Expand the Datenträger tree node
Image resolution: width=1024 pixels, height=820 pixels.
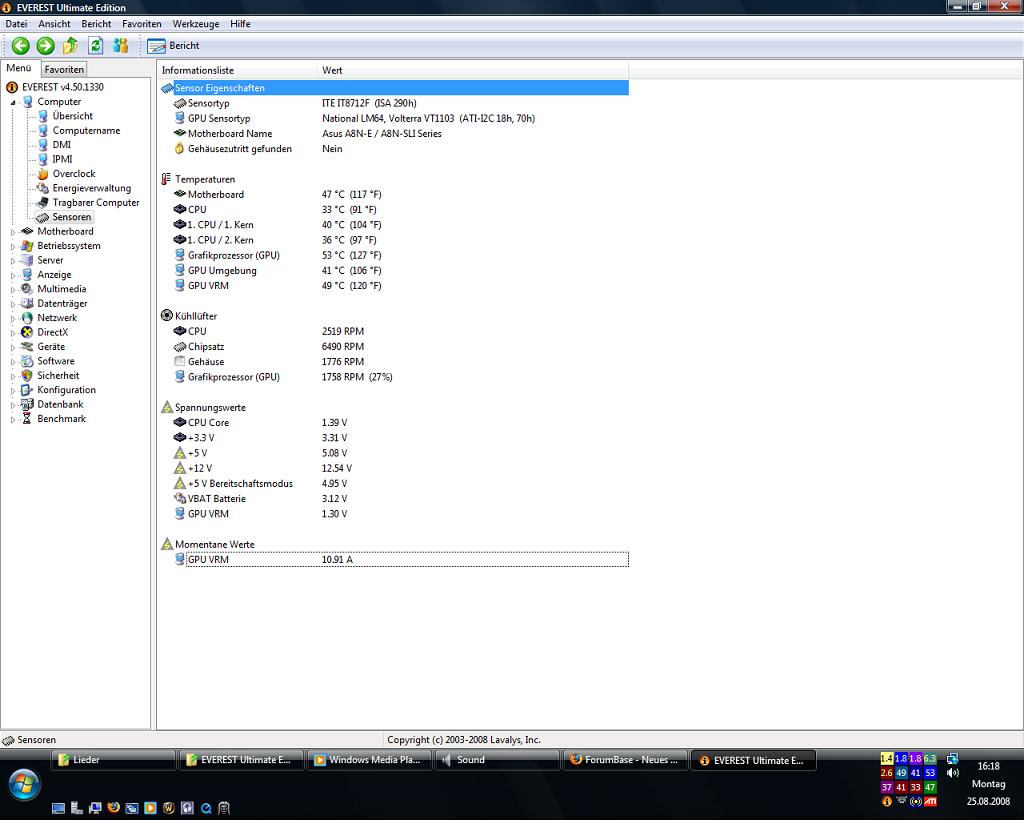click(12, 304)
